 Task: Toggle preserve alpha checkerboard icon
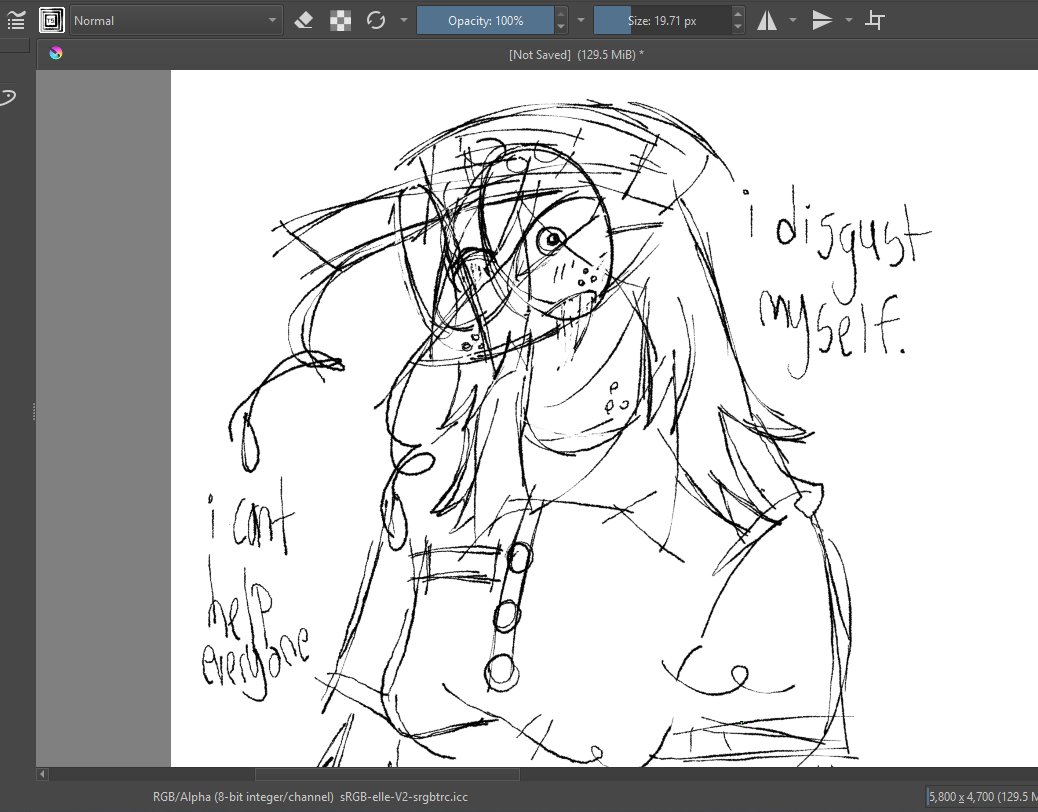pos(340,21)
